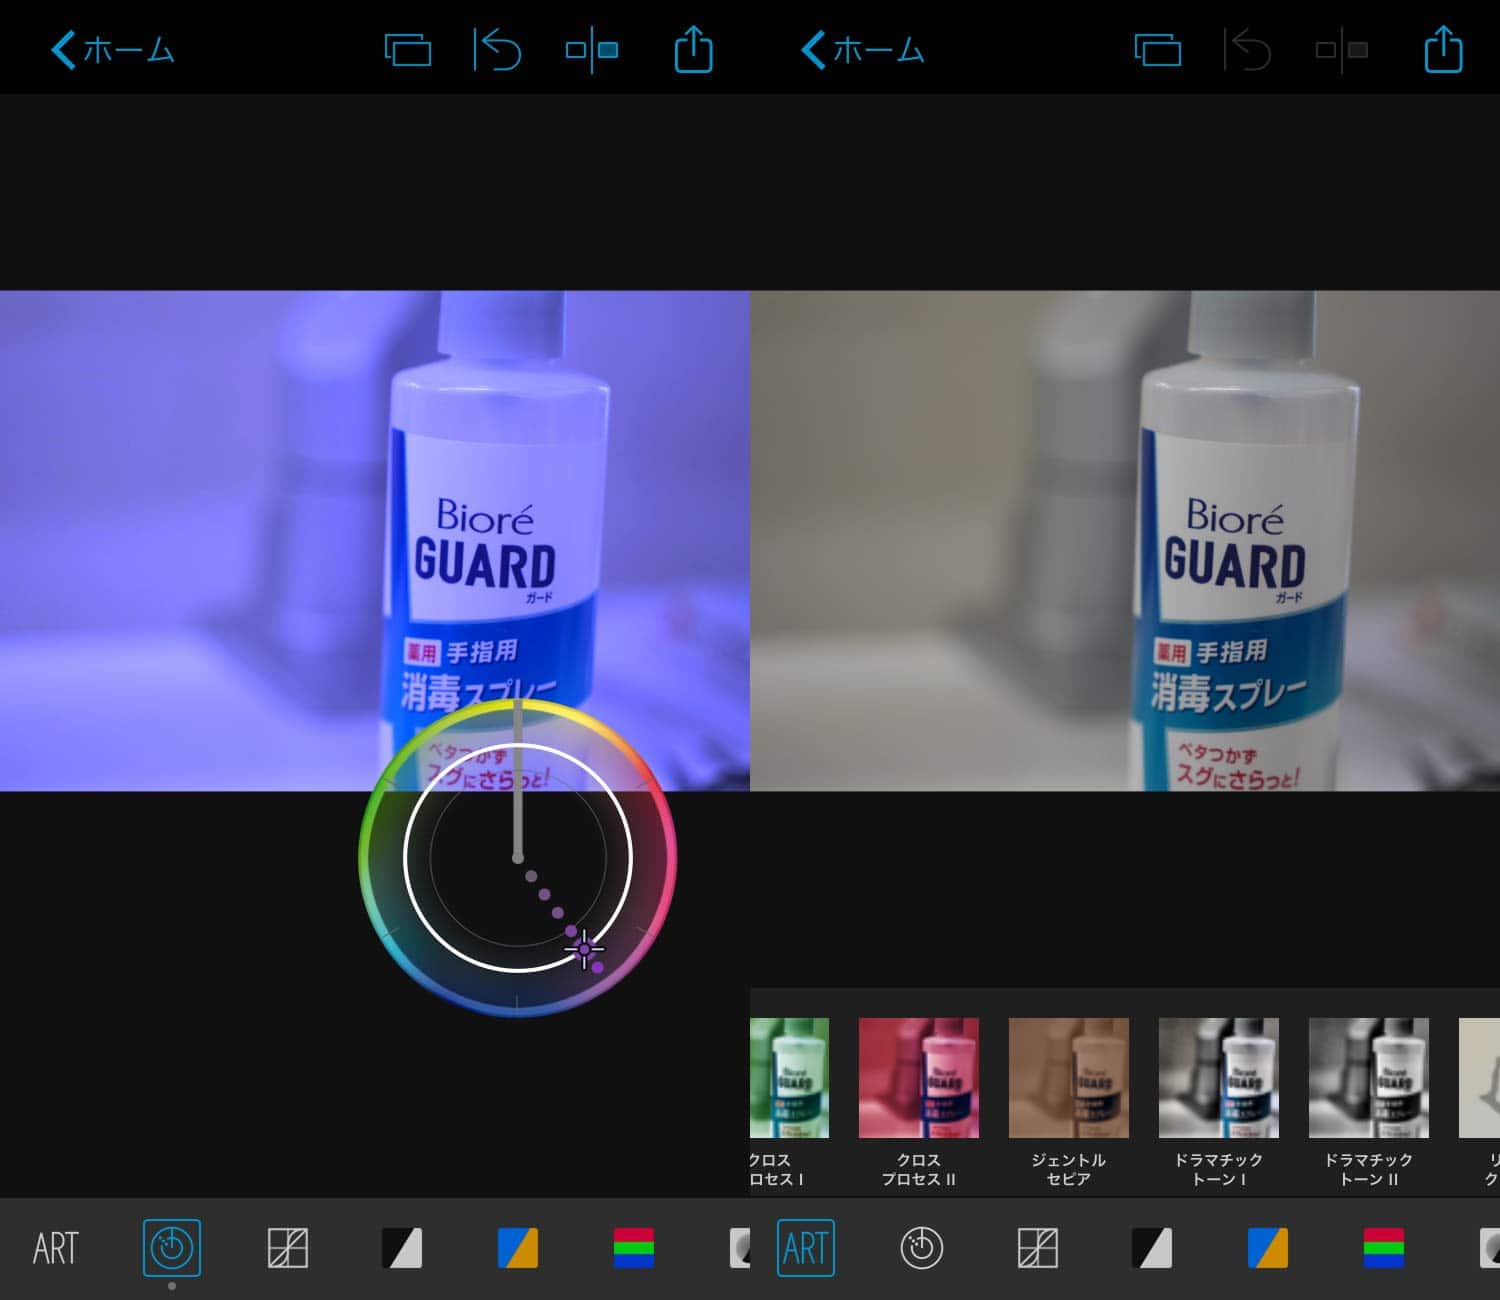Tap the クロスプロセス II filter label

tap(919, 1169)
